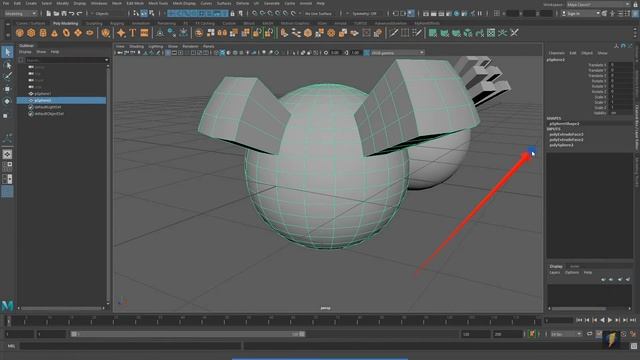The height and width of the screenshot is (360, 640).
Task: Create a polygon disc from the shelf
Action: tap(90, 33)
